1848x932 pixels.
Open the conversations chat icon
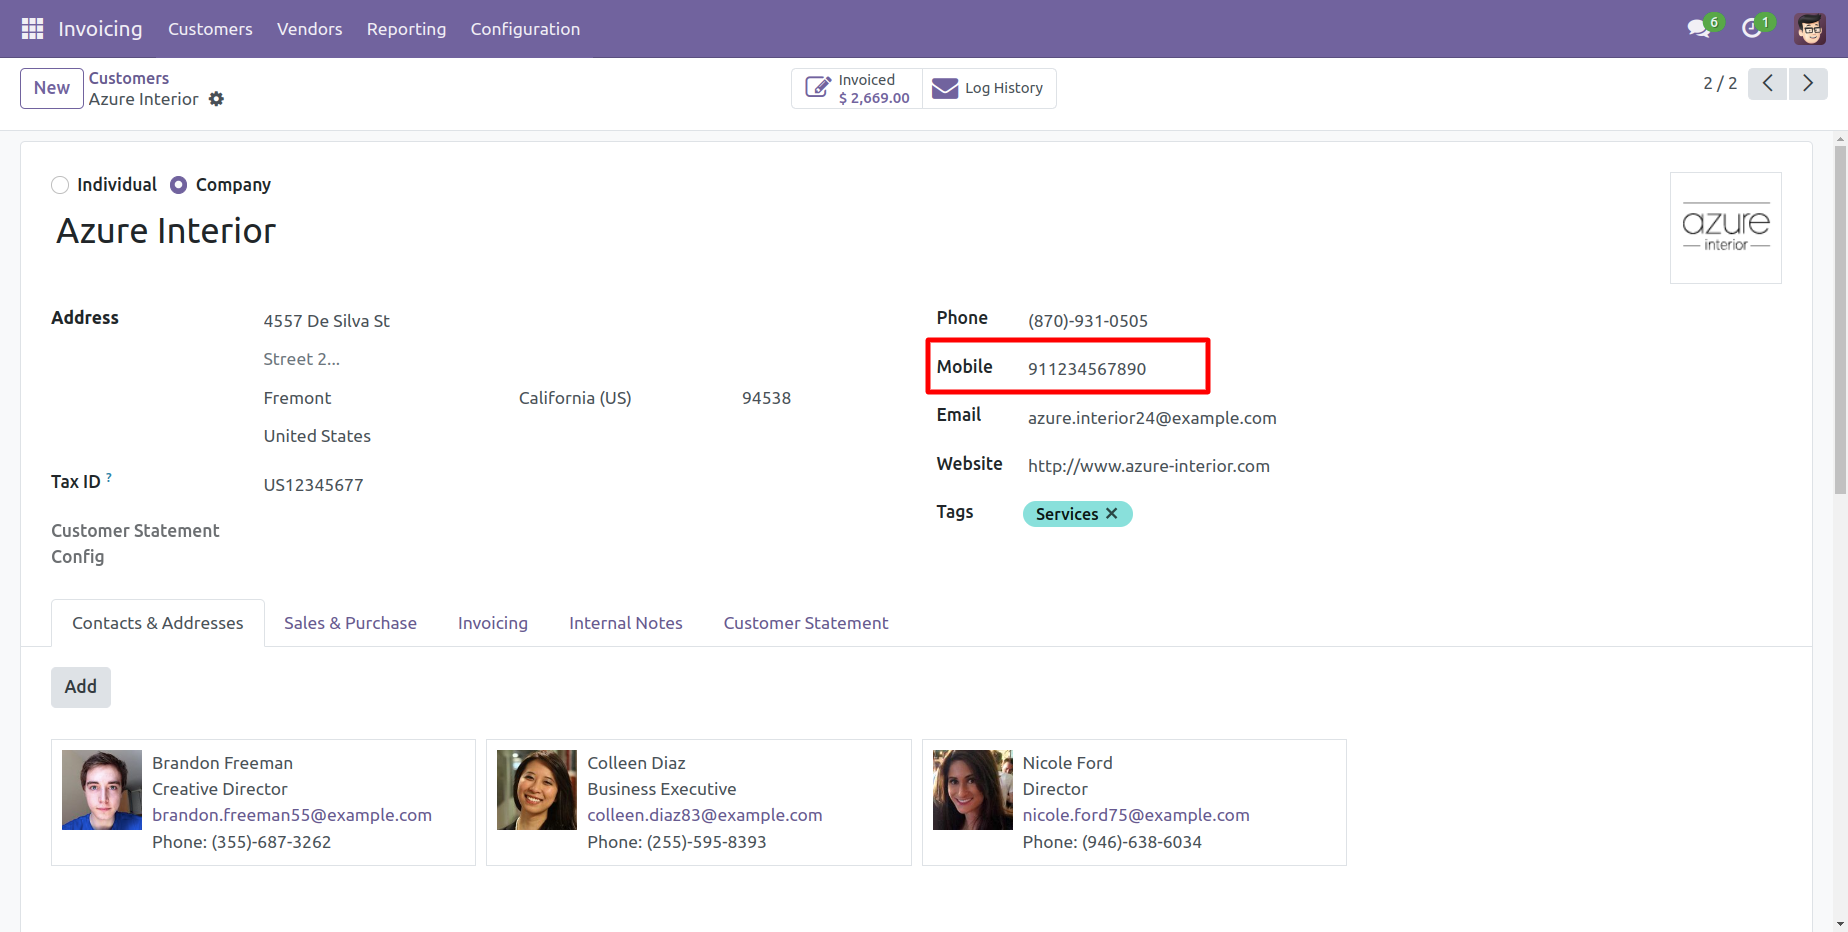point(1698,28)
